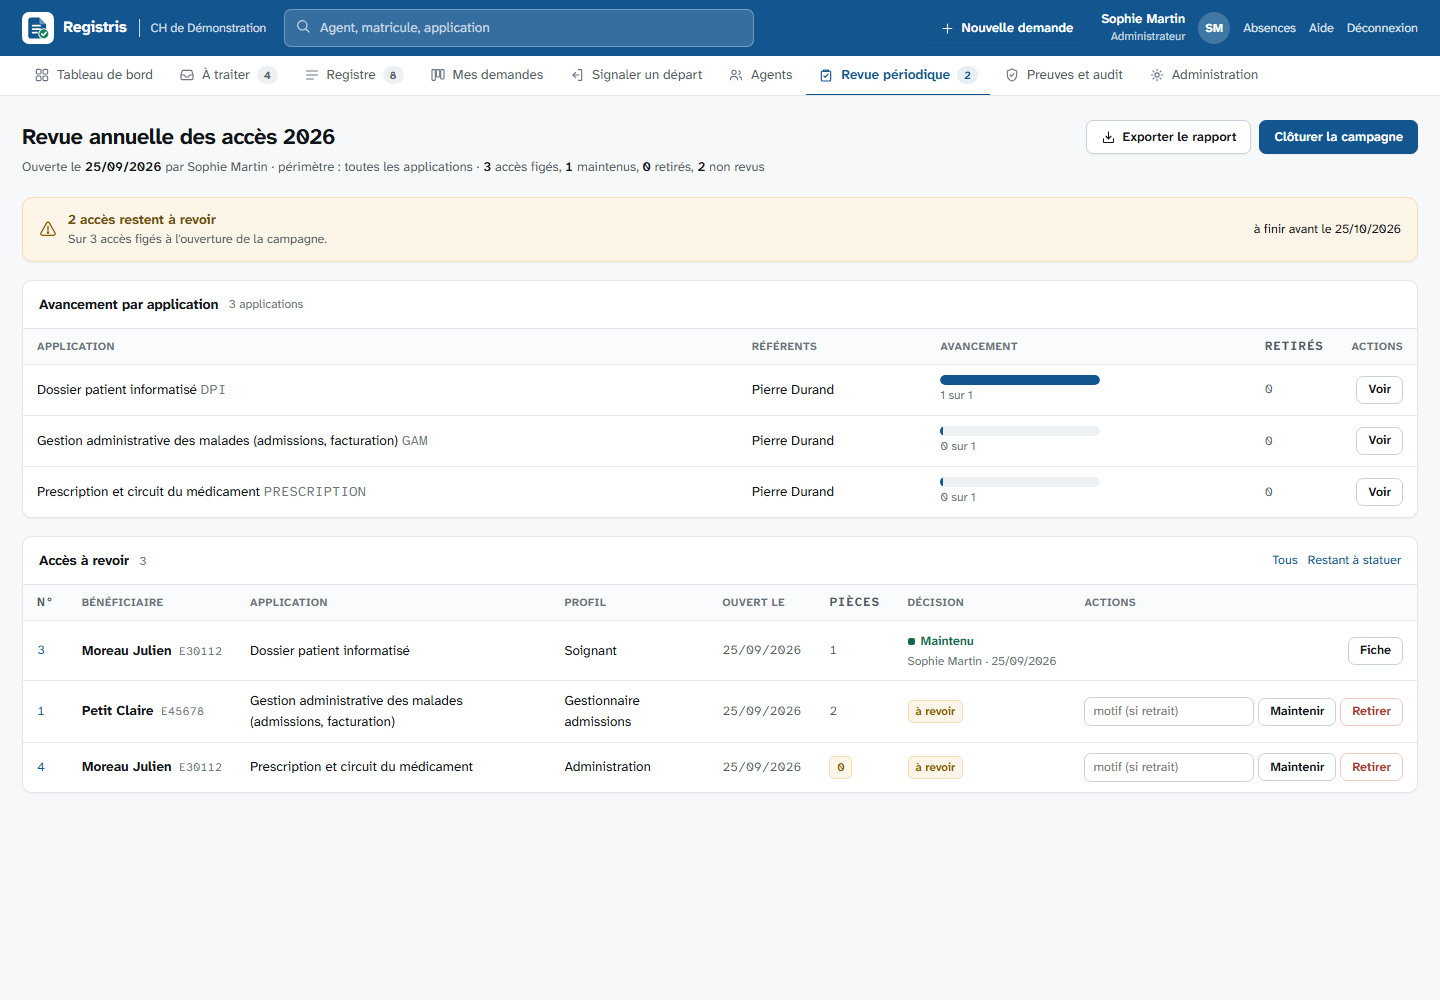Click the Mes demandes icon
1440x1000 pixels.
[438, 75]
